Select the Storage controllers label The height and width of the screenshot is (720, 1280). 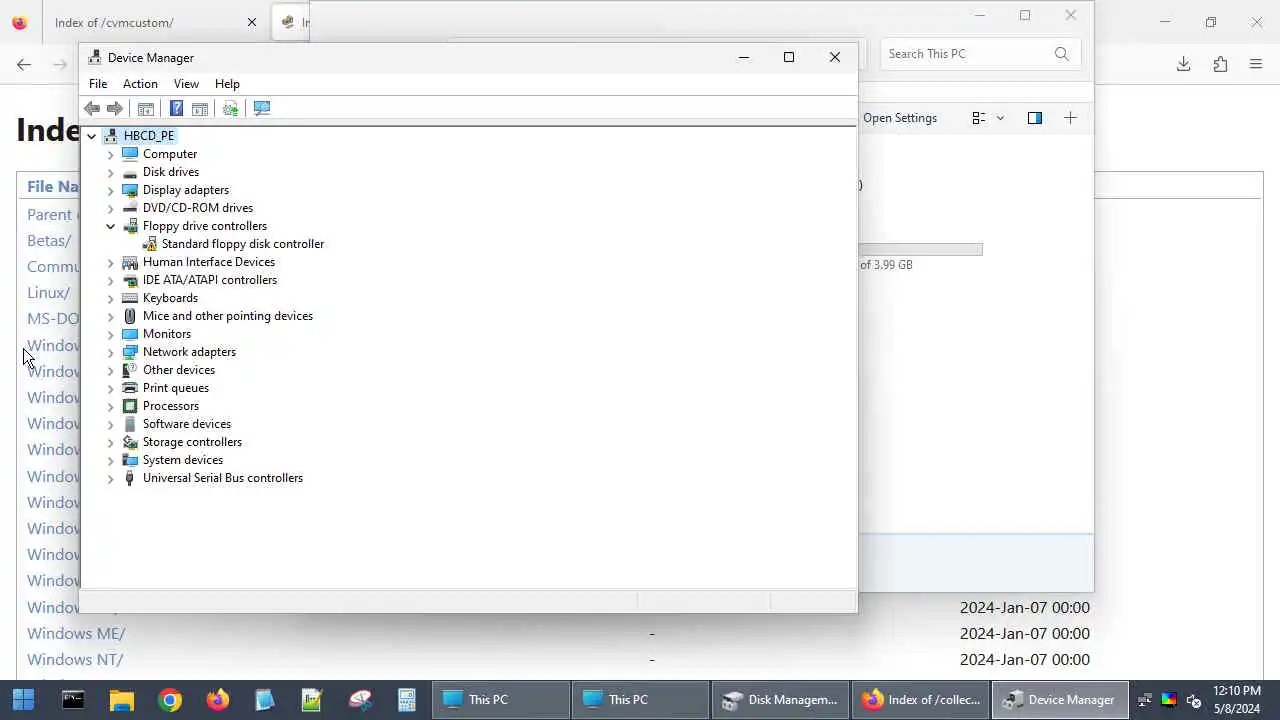192,442
